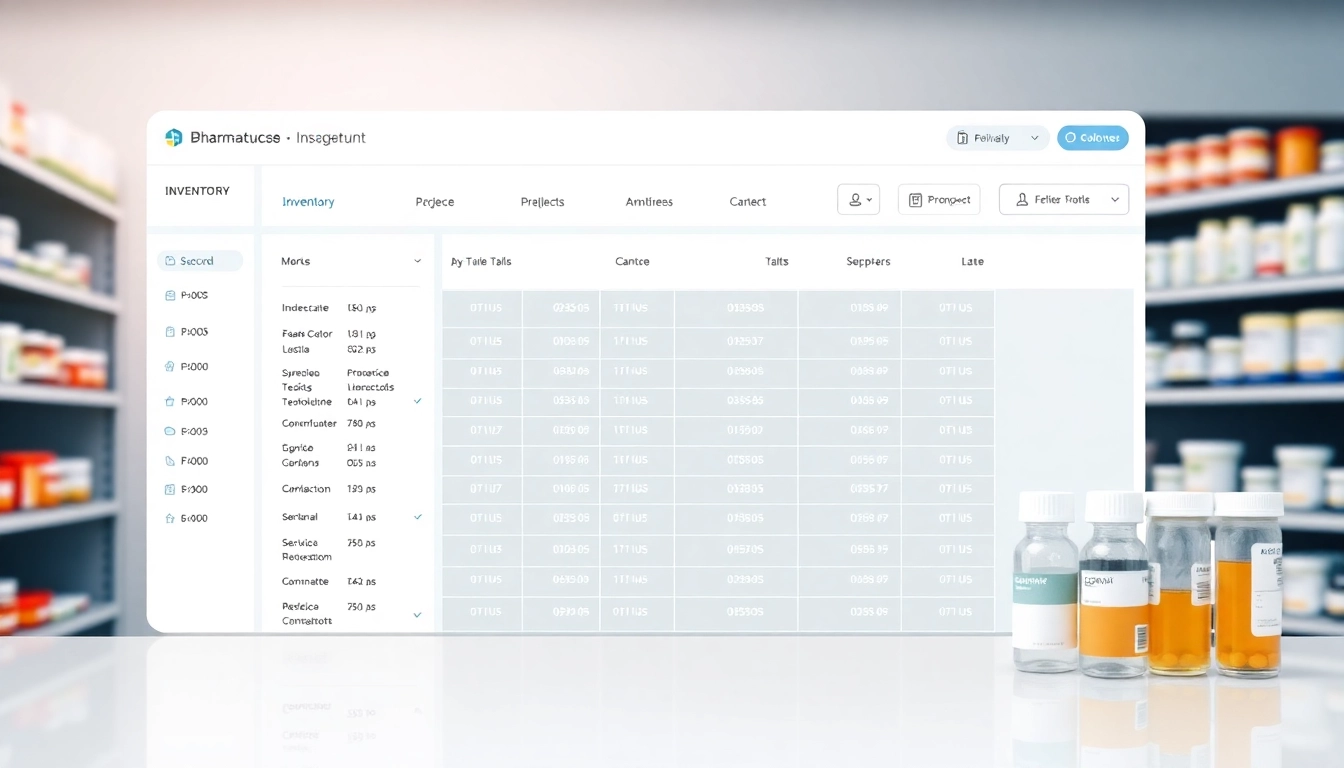Click the tag icon beside F:000 in sidebar
Screen dimensions: 1344x768
pos(168,459)
